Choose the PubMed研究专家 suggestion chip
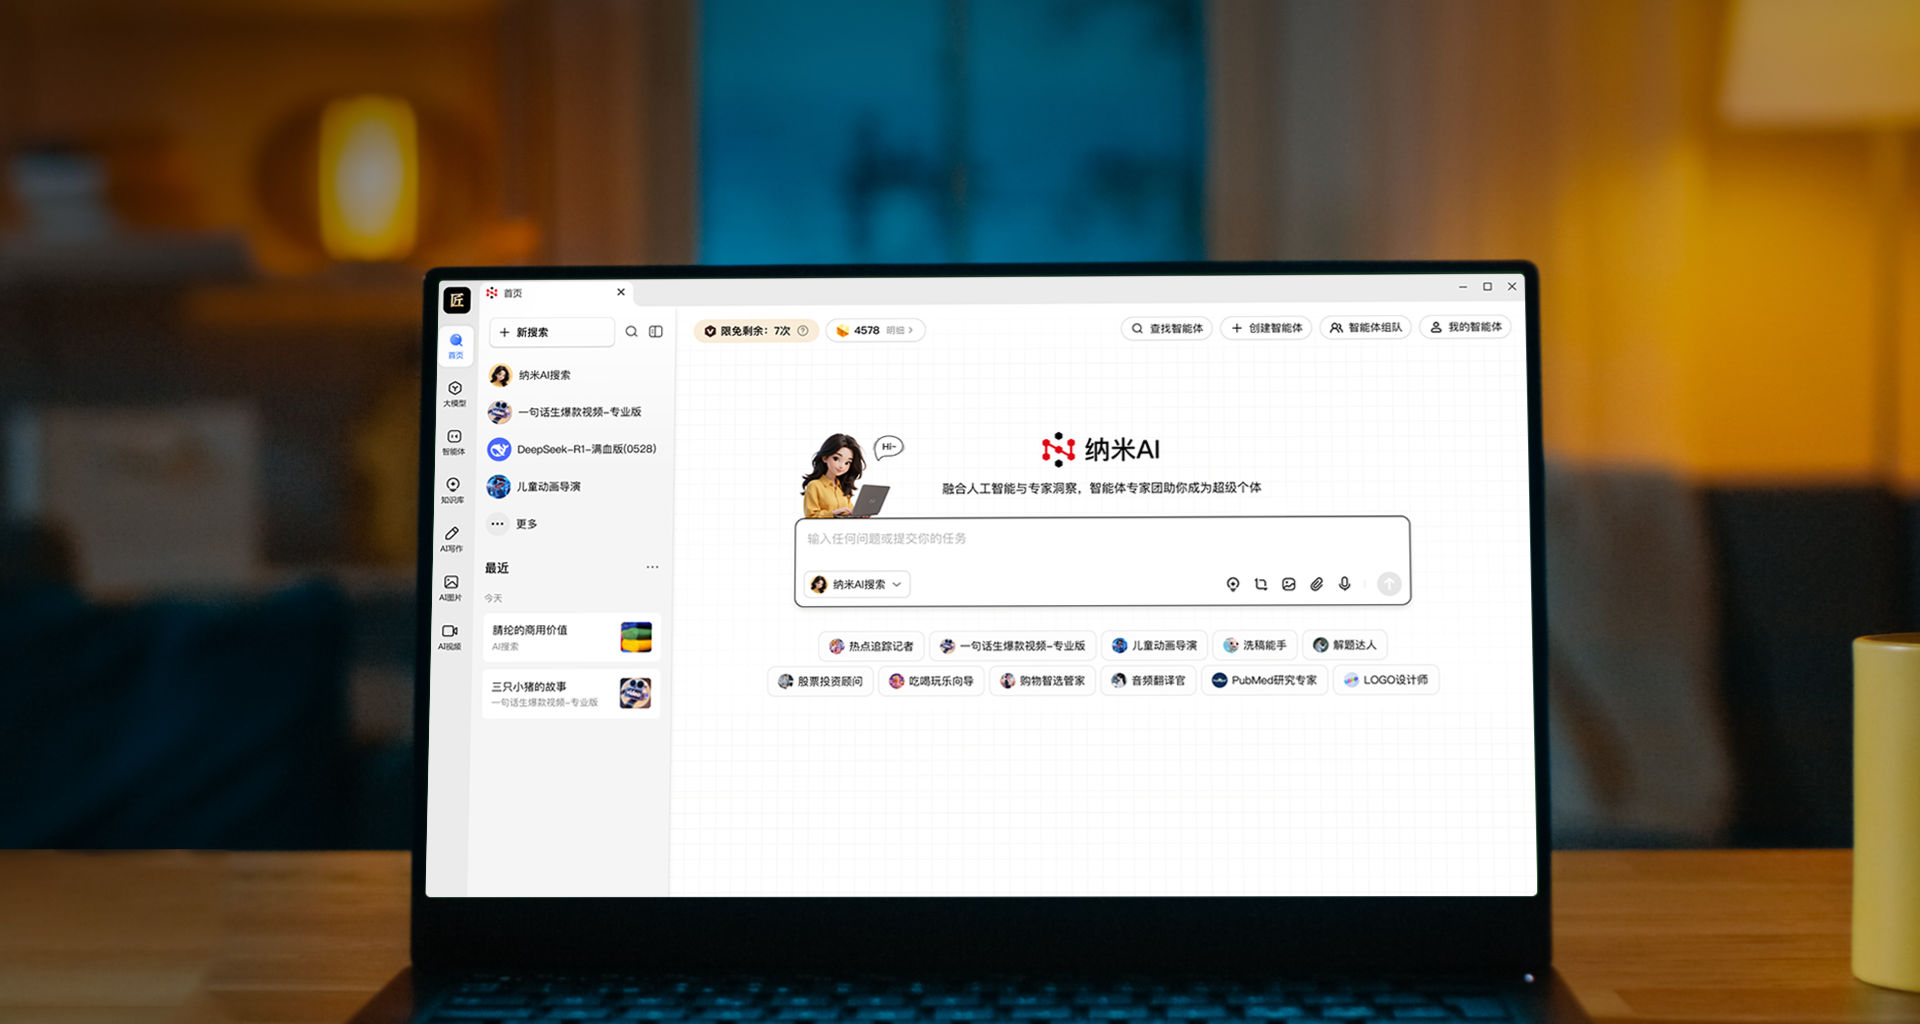 (x=1264, y=680)
